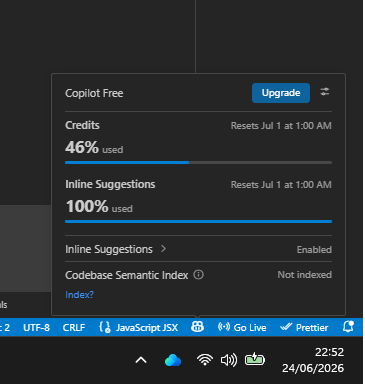Viewport: 365px width, 385px height.
Task: Open Wi-Fi network tray icon
Action: [205, 360]
